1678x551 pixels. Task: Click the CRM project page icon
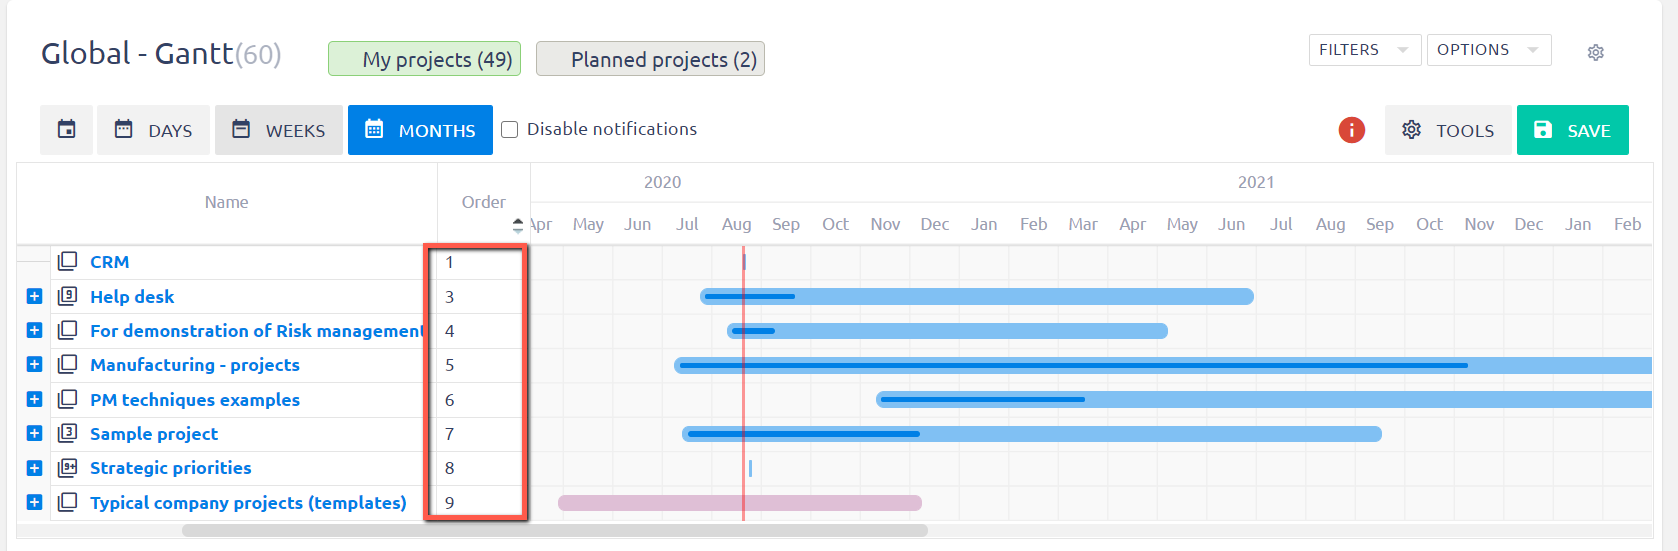[x=67, y=262]
